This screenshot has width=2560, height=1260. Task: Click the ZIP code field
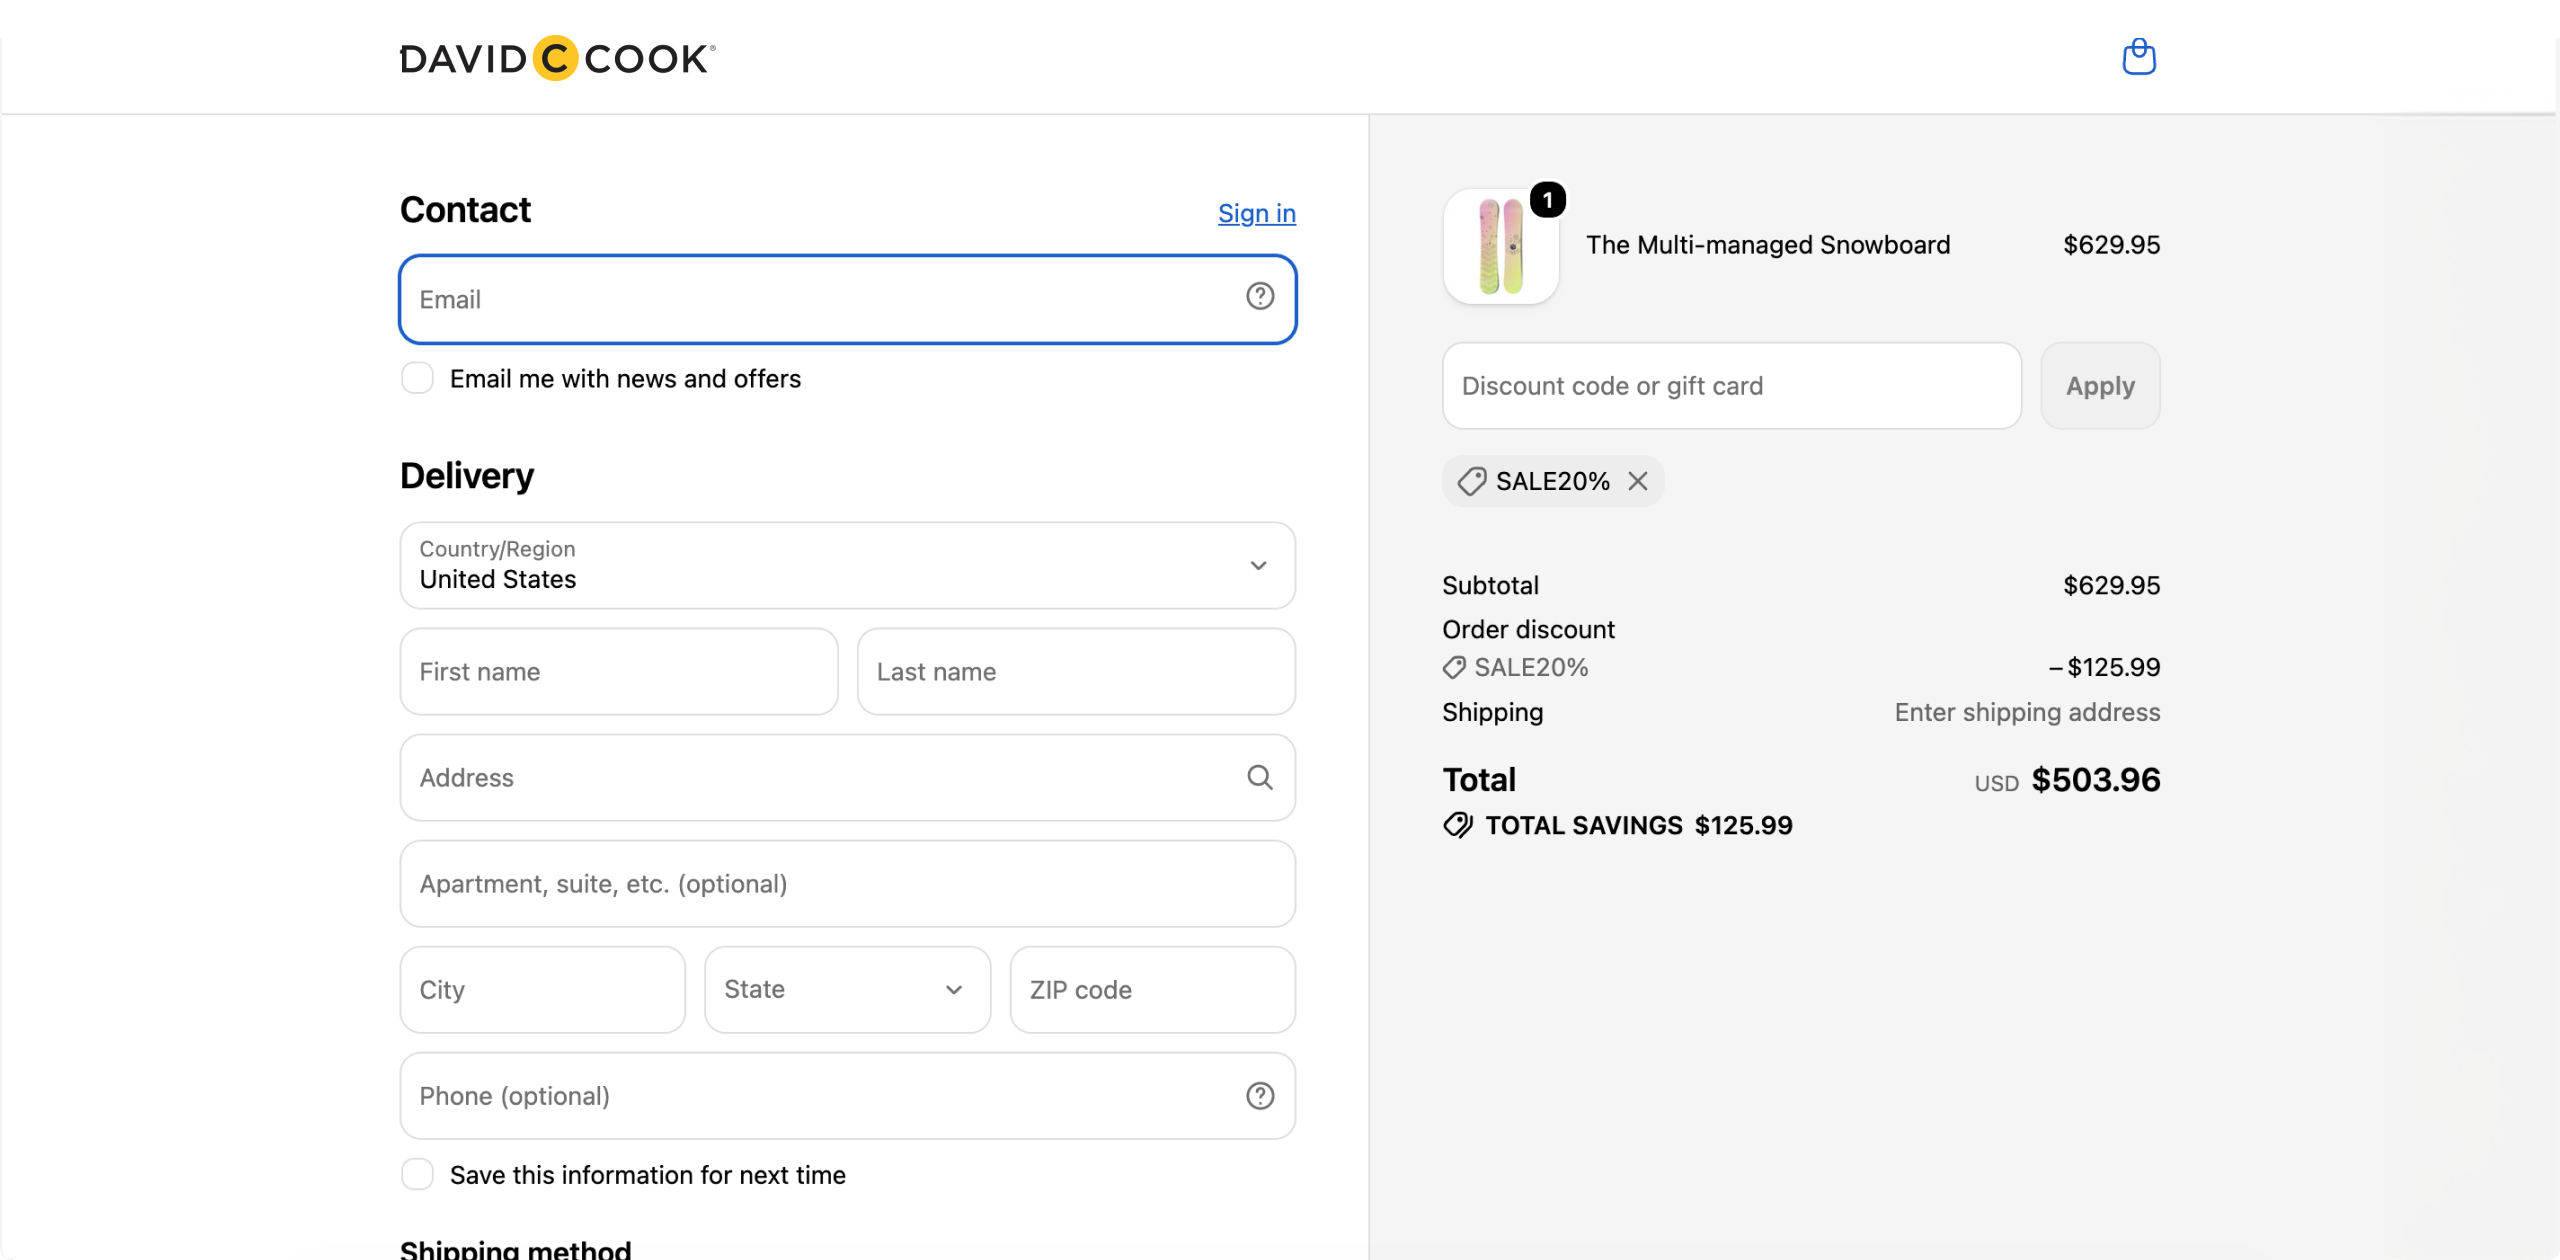coord(1153,989)
